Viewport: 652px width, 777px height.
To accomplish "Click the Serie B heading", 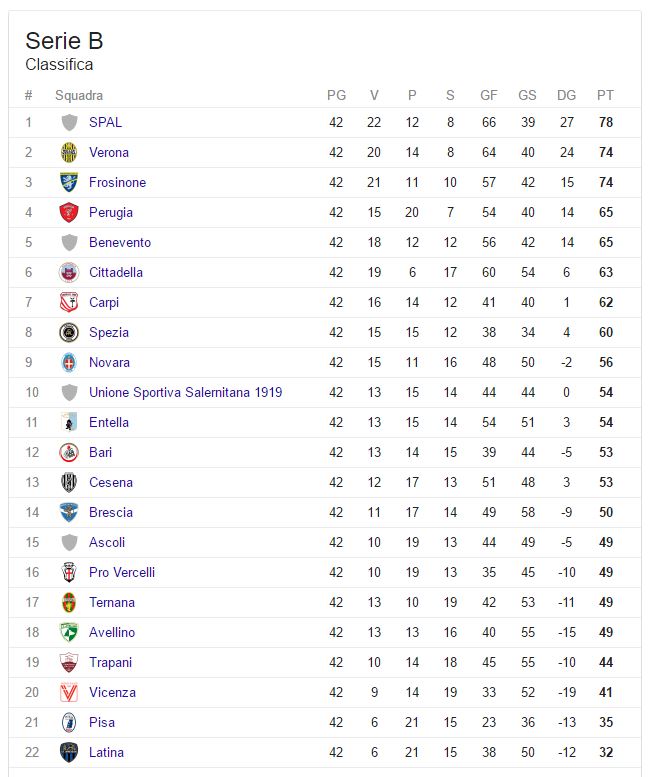I will tap(64, 41).
